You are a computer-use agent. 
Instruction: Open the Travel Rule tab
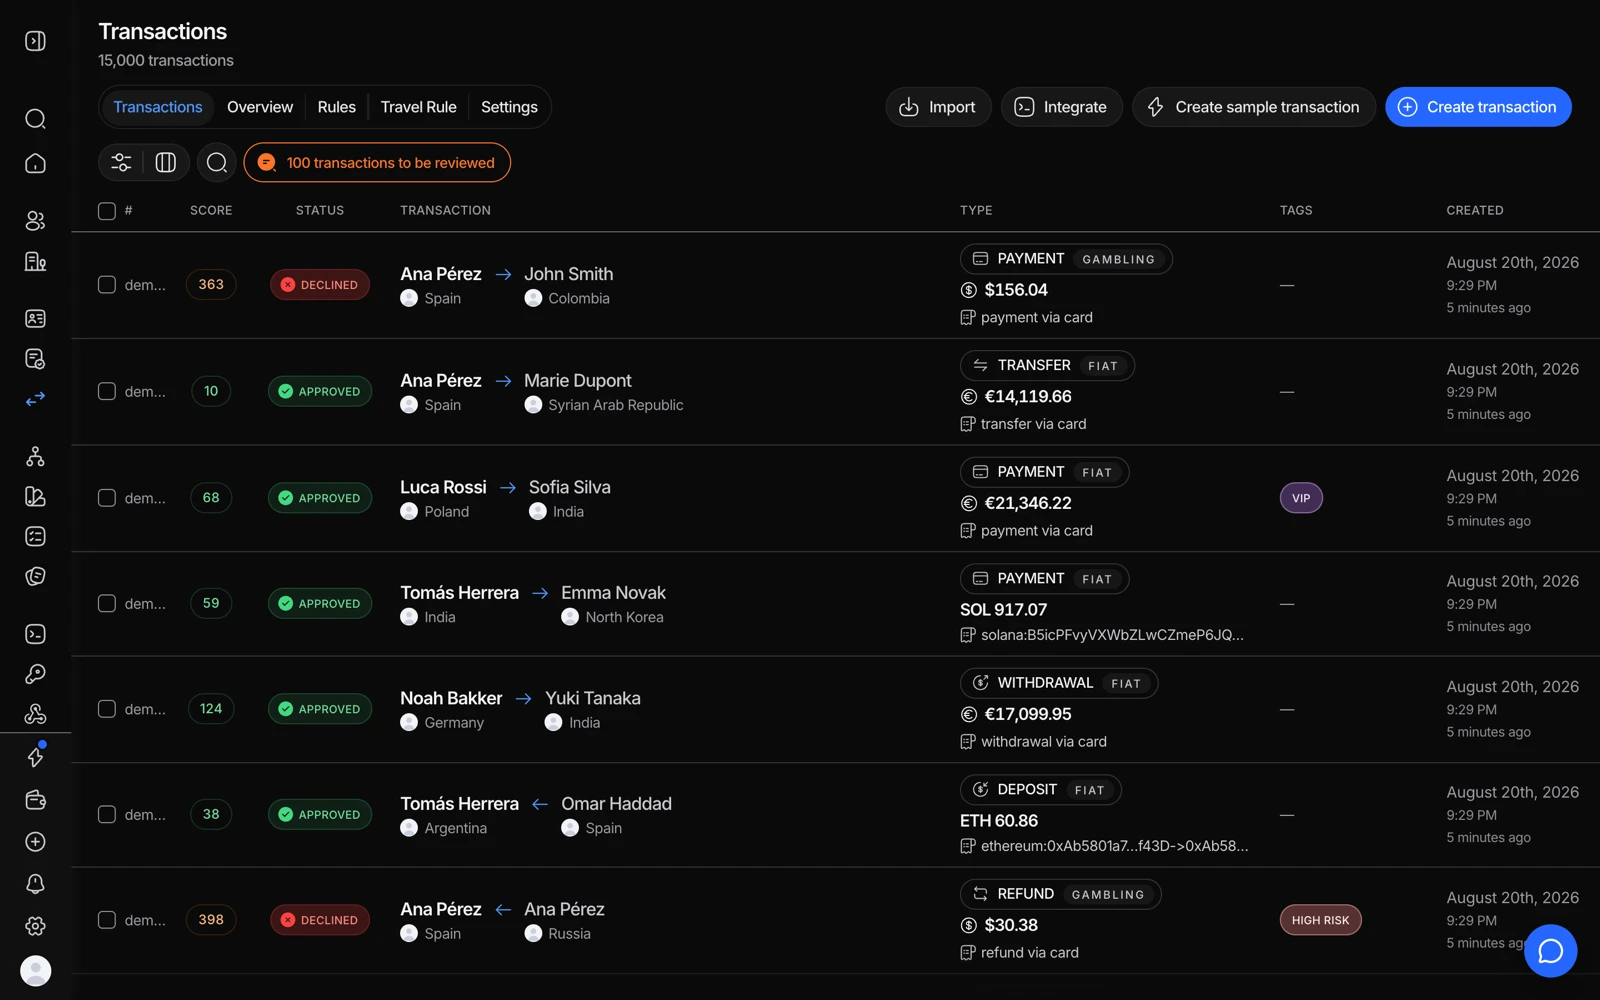point(418,107)
